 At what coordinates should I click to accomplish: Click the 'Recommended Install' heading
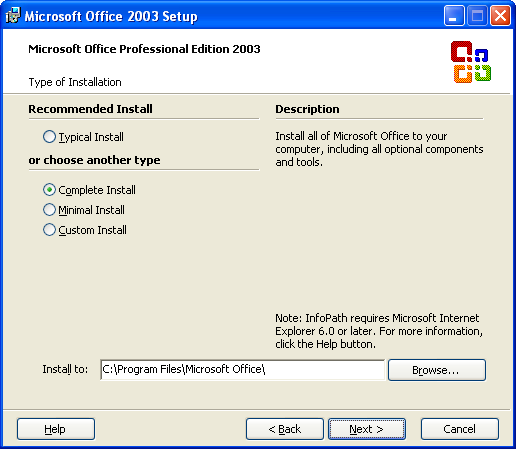90,109
